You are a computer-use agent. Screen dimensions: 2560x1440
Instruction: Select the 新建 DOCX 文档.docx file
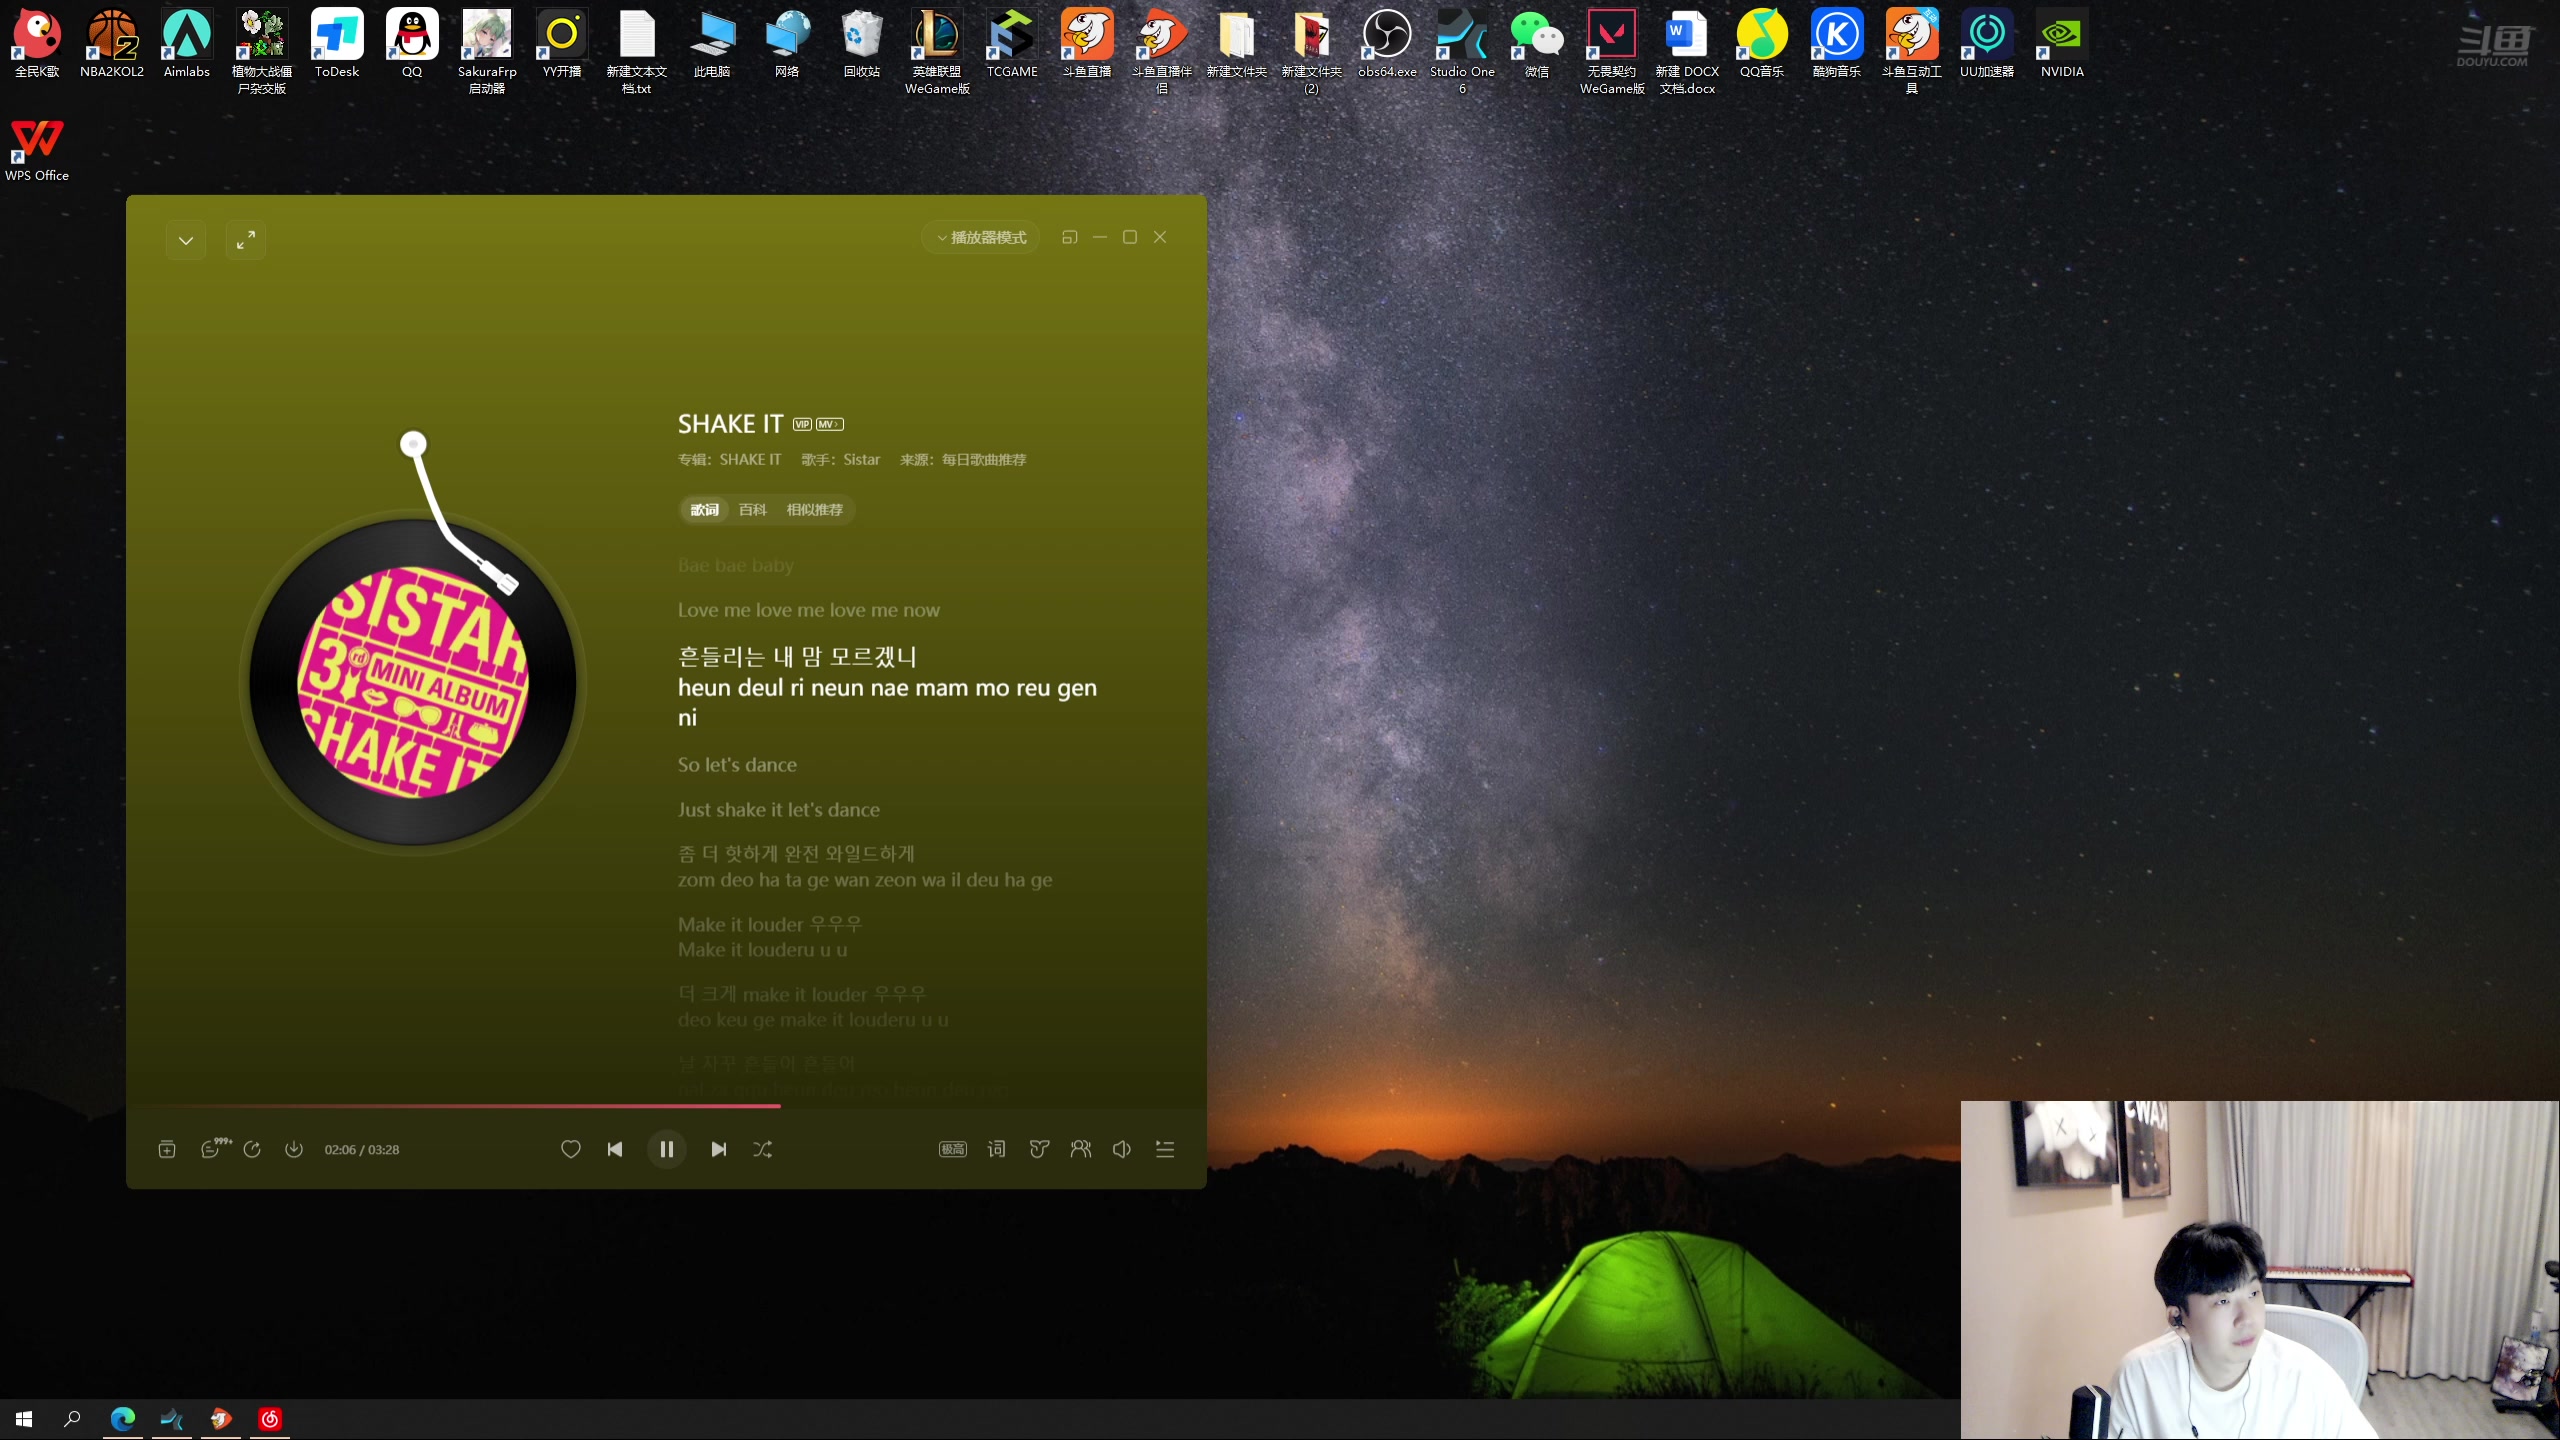pos(1687,50)
